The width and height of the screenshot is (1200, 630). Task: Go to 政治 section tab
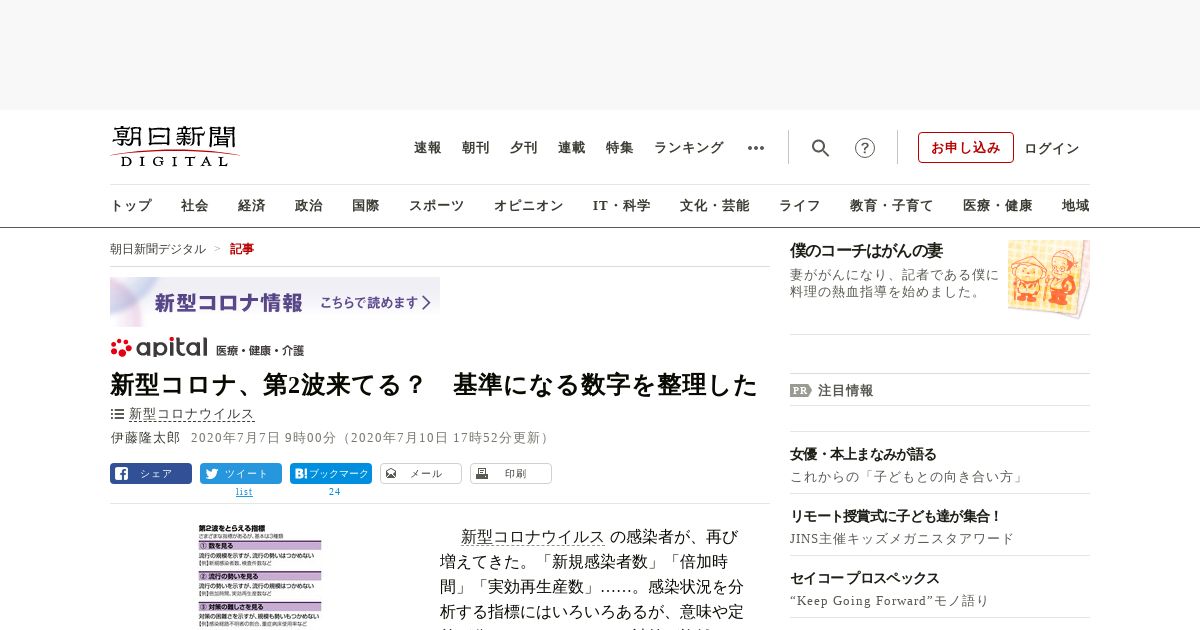point(309,206)
